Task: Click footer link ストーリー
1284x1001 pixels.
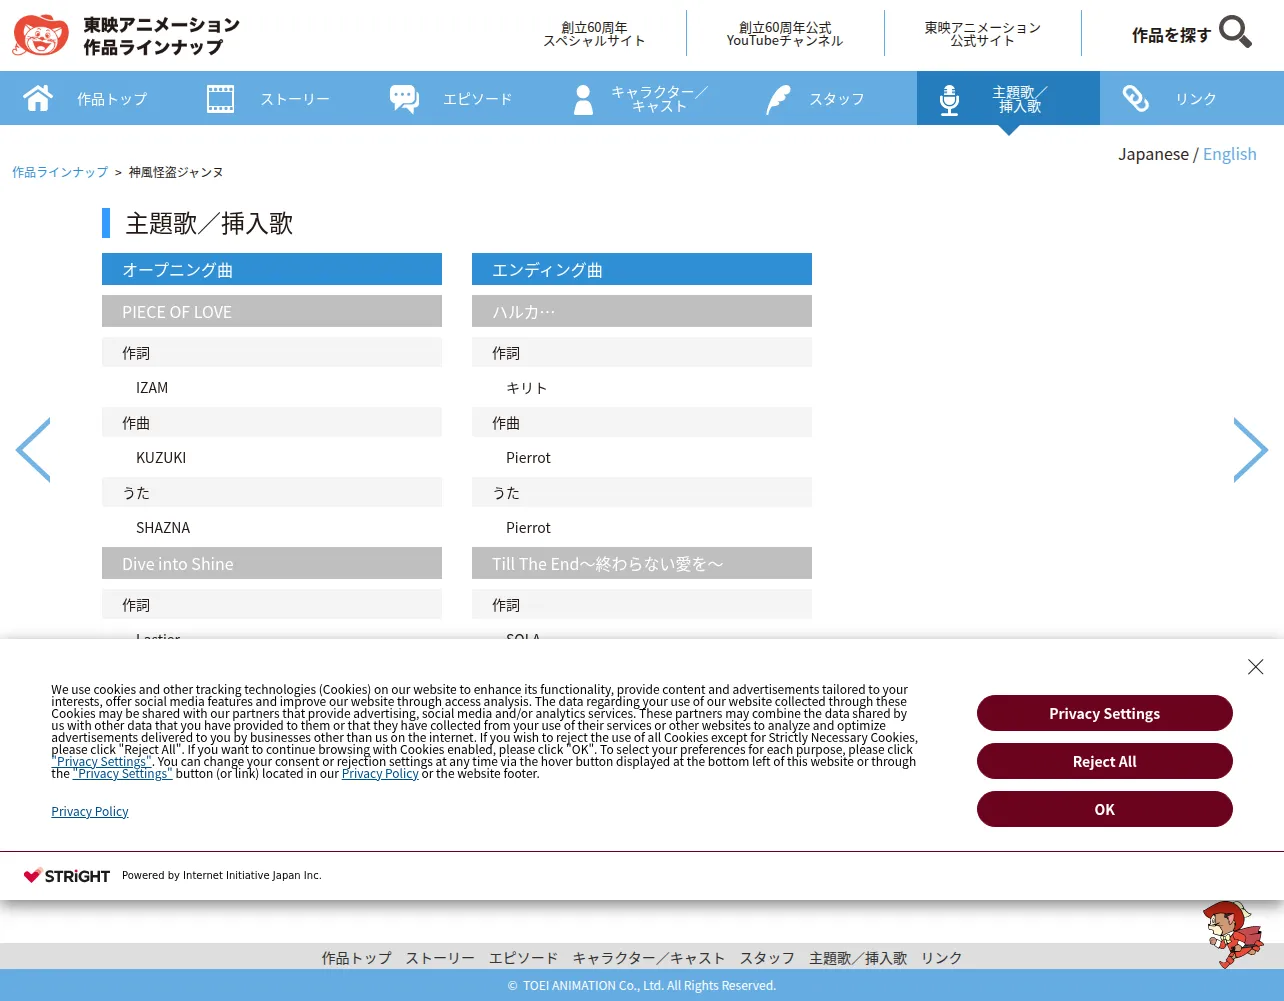Action: [440, 958]
